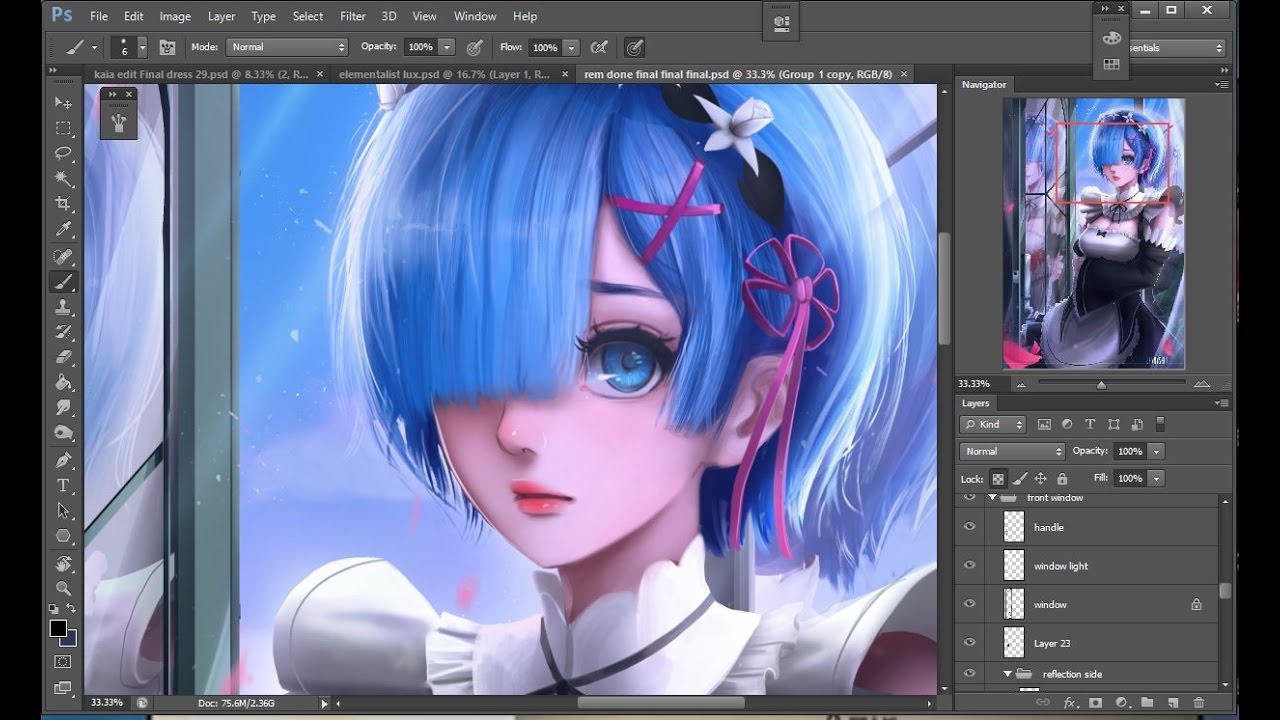Select the Move tool
Screen dimensions: 1280x720
63,103
